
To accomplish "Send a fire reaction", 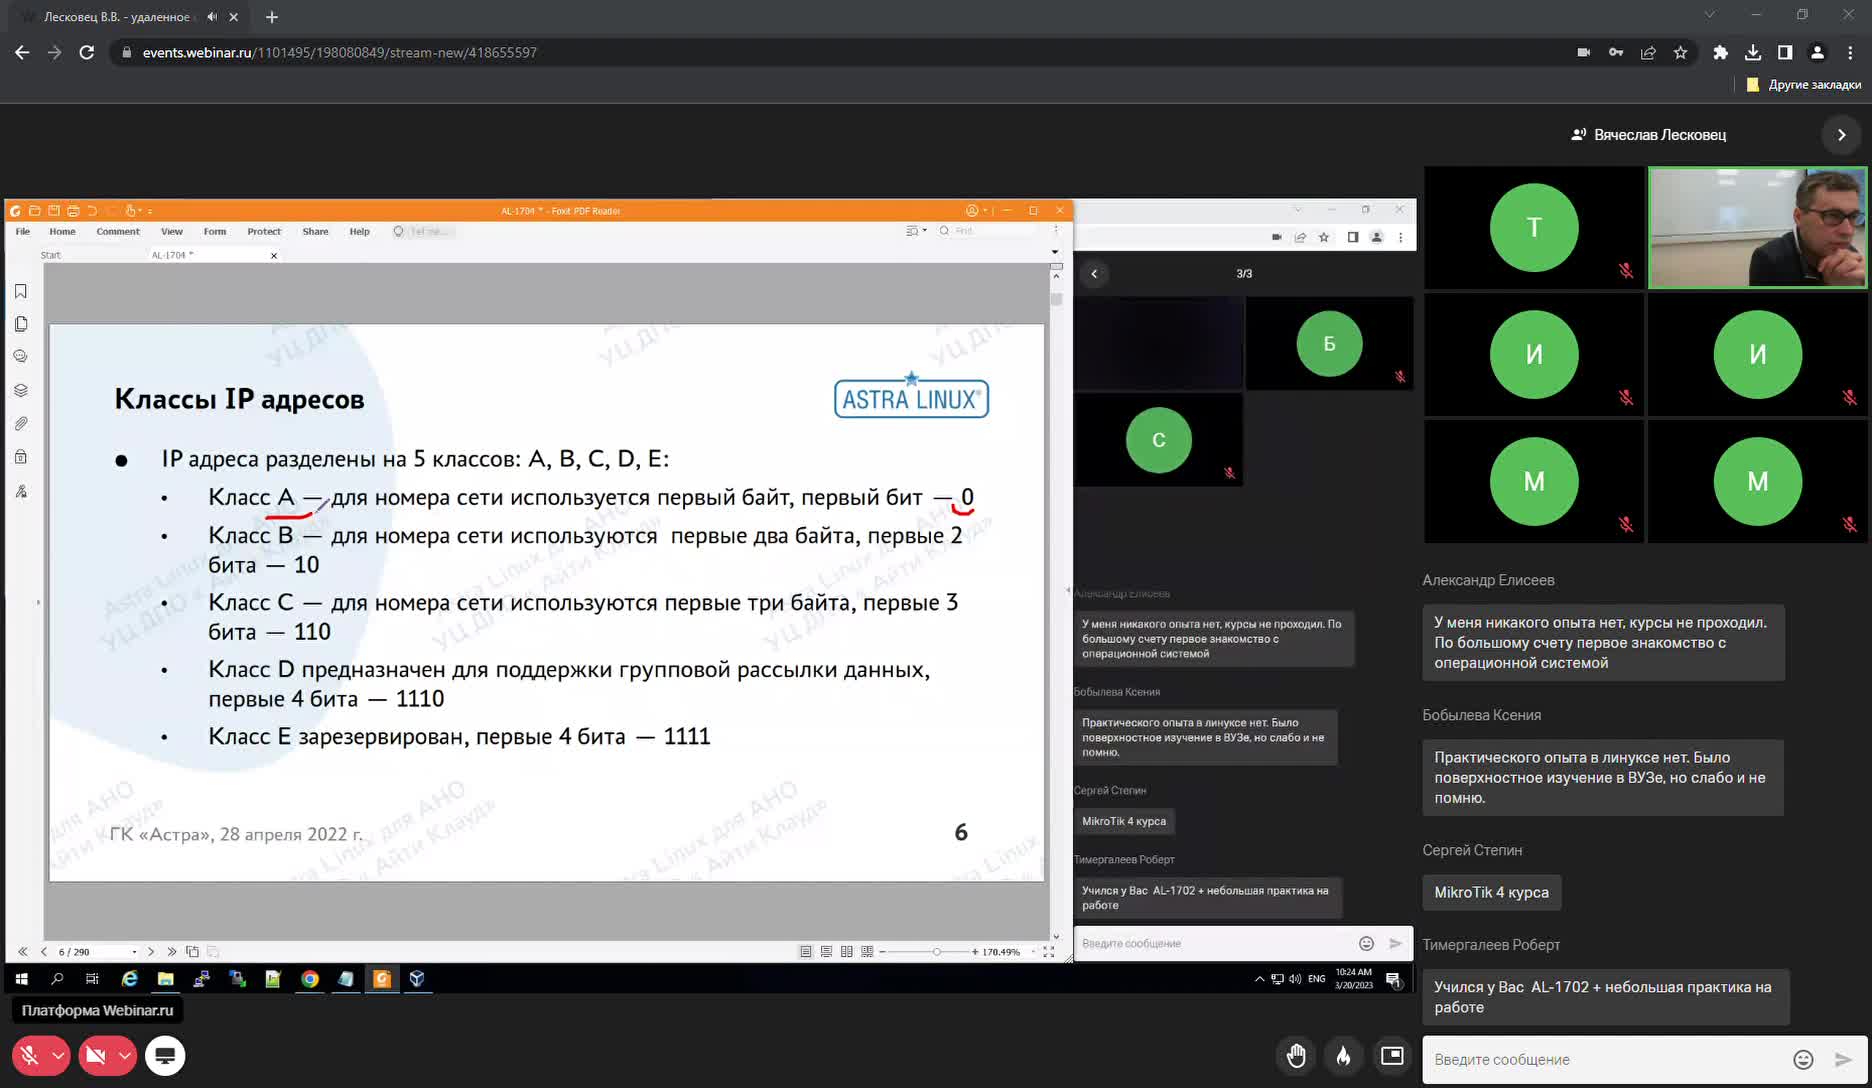I will click(x=1344, y=1056).
